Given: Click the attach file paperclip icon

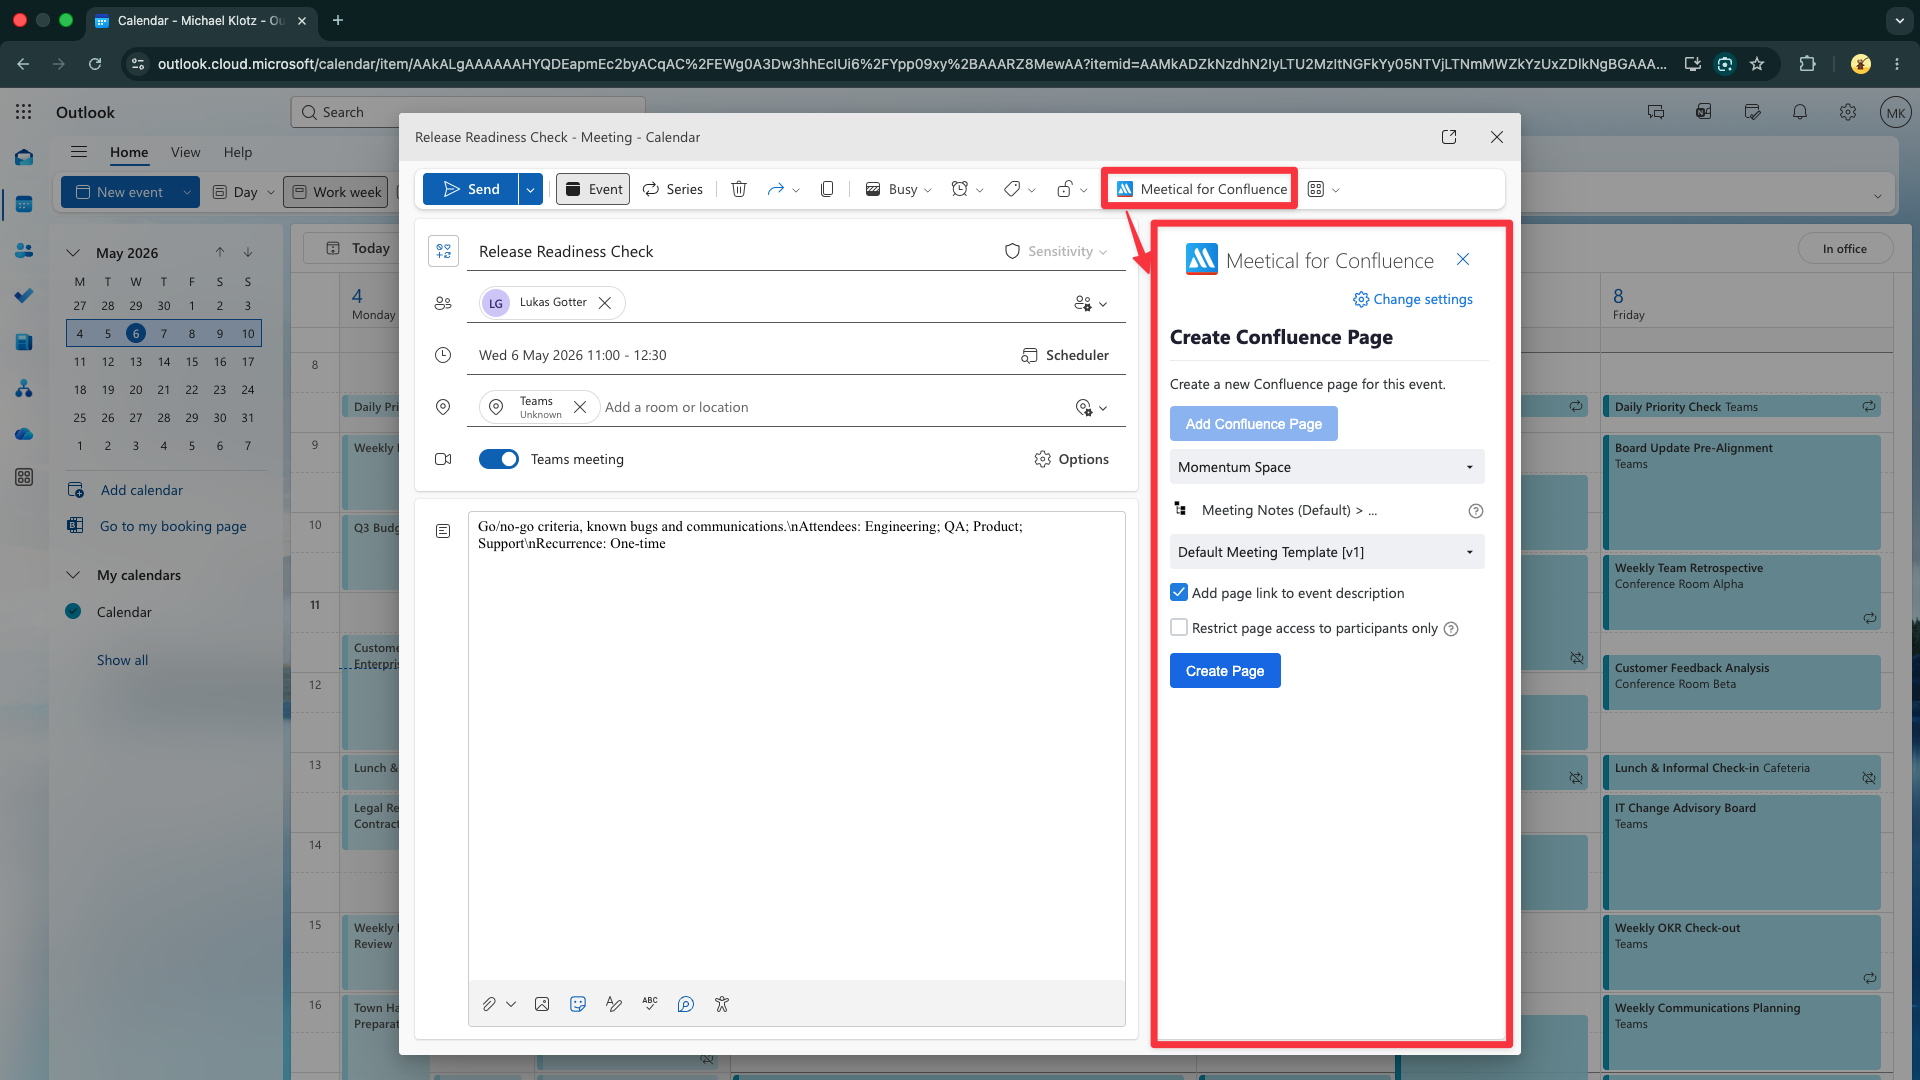Looking at the screenshot, I should pos(489,1004).
